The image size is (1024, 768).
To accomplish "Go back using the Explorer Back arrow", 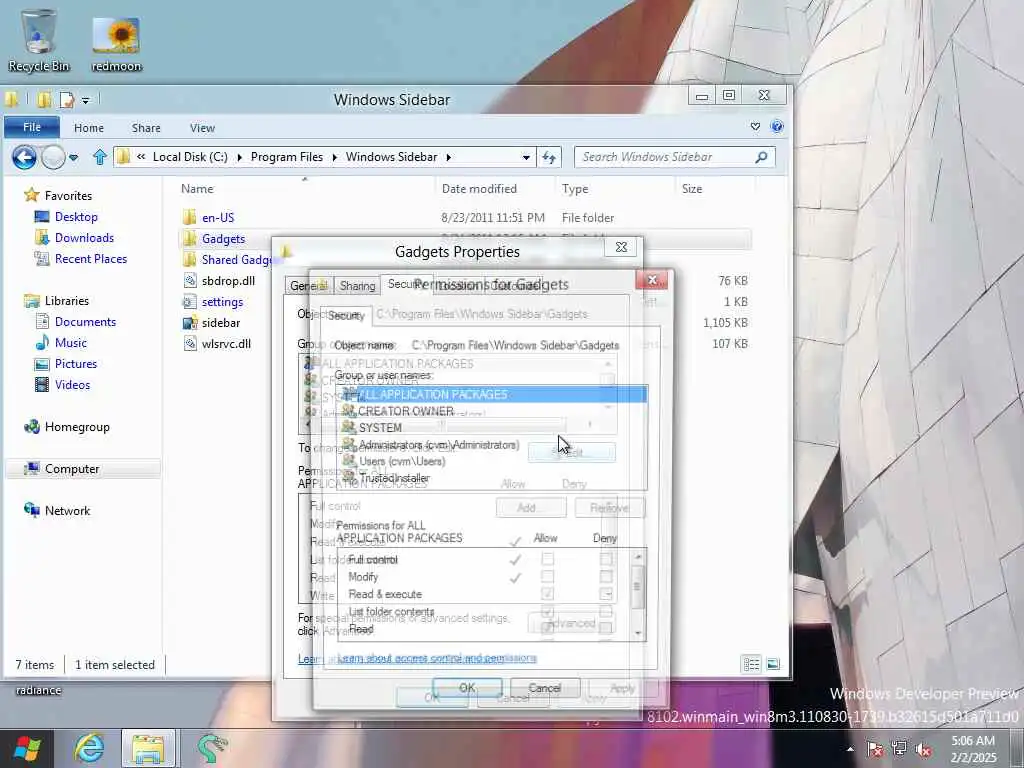I will click(x=24, y=157).
